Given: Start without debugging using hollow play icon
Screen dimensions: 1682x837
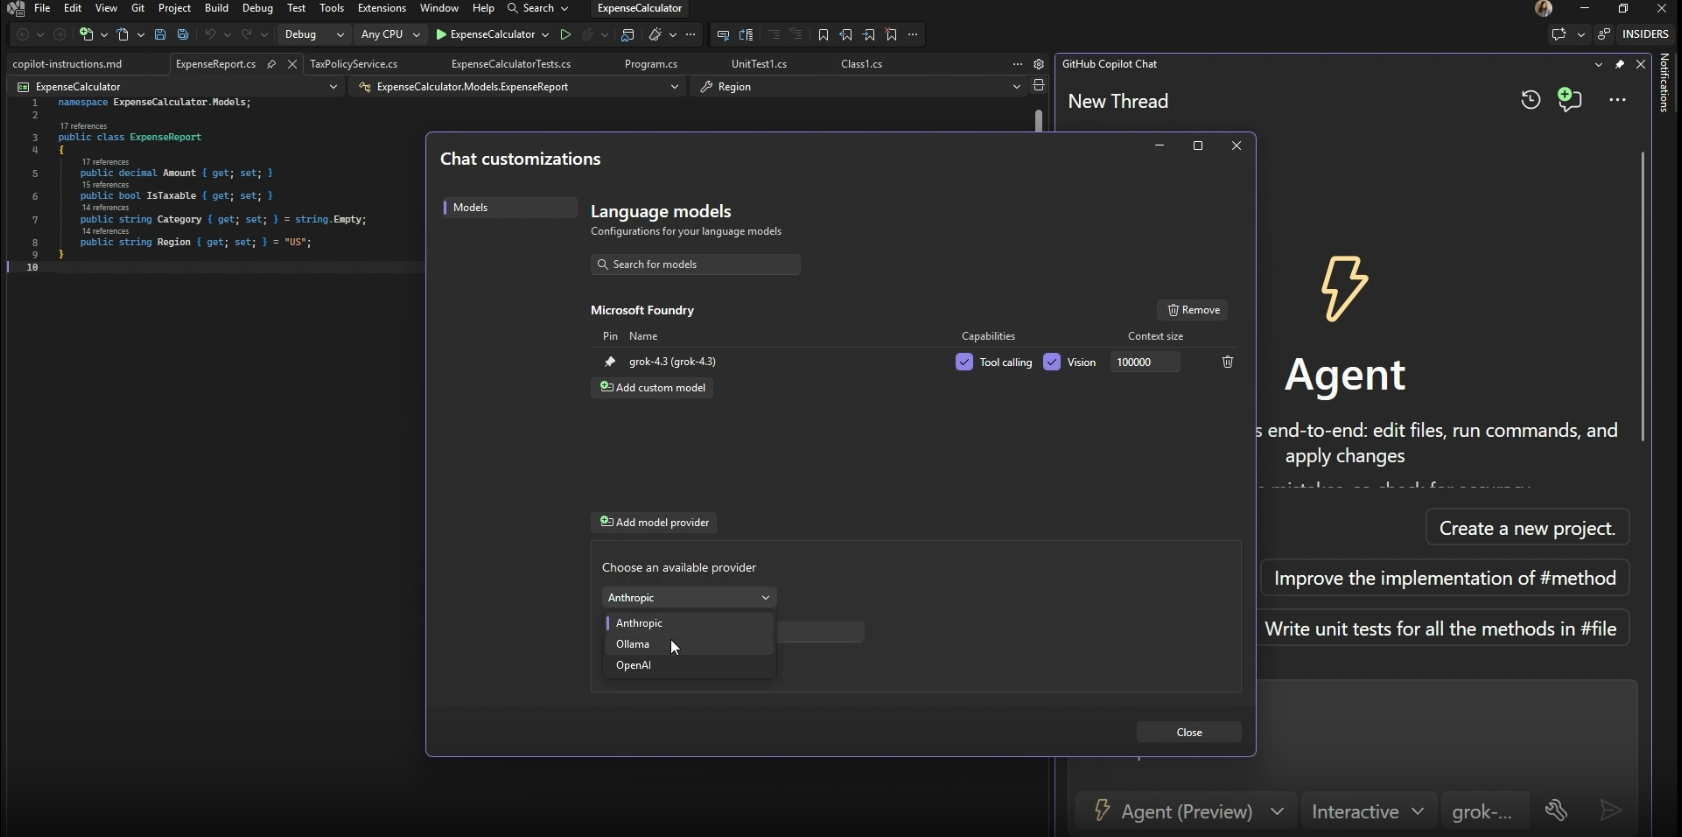Looking at the screenshot, I should pyautogui.click(x=565, y=34).
